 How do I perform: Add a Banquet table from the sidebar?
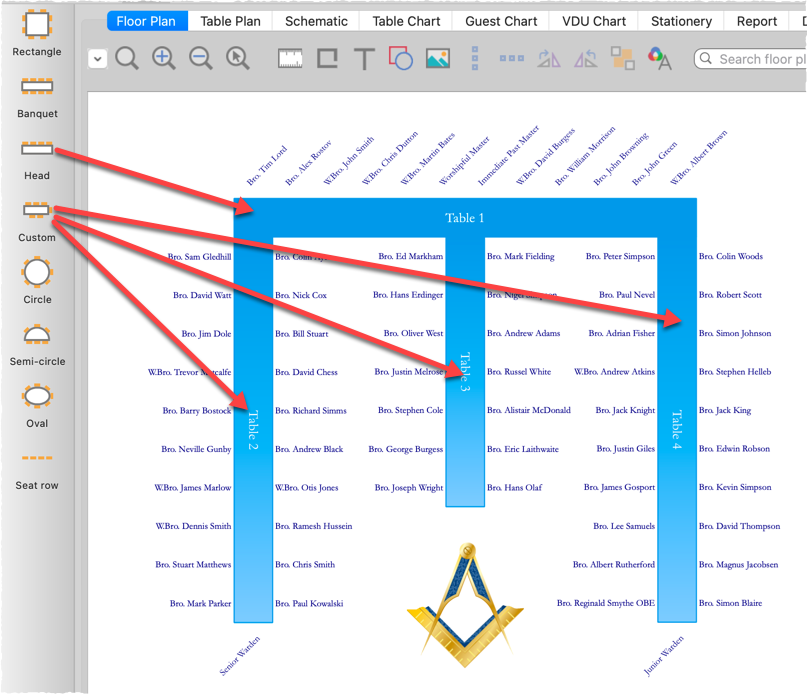click(37, 87)
